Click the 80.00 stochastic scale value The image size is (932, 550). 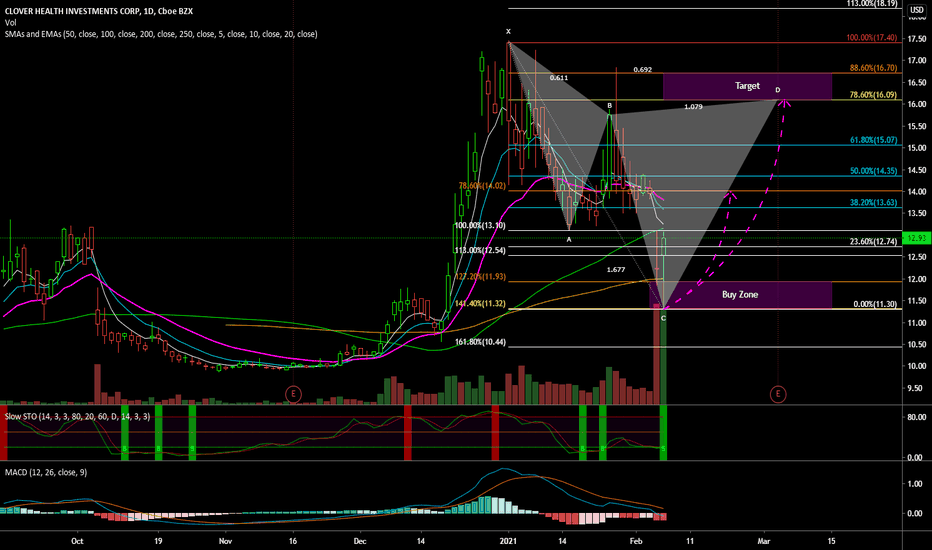point(916,417)
